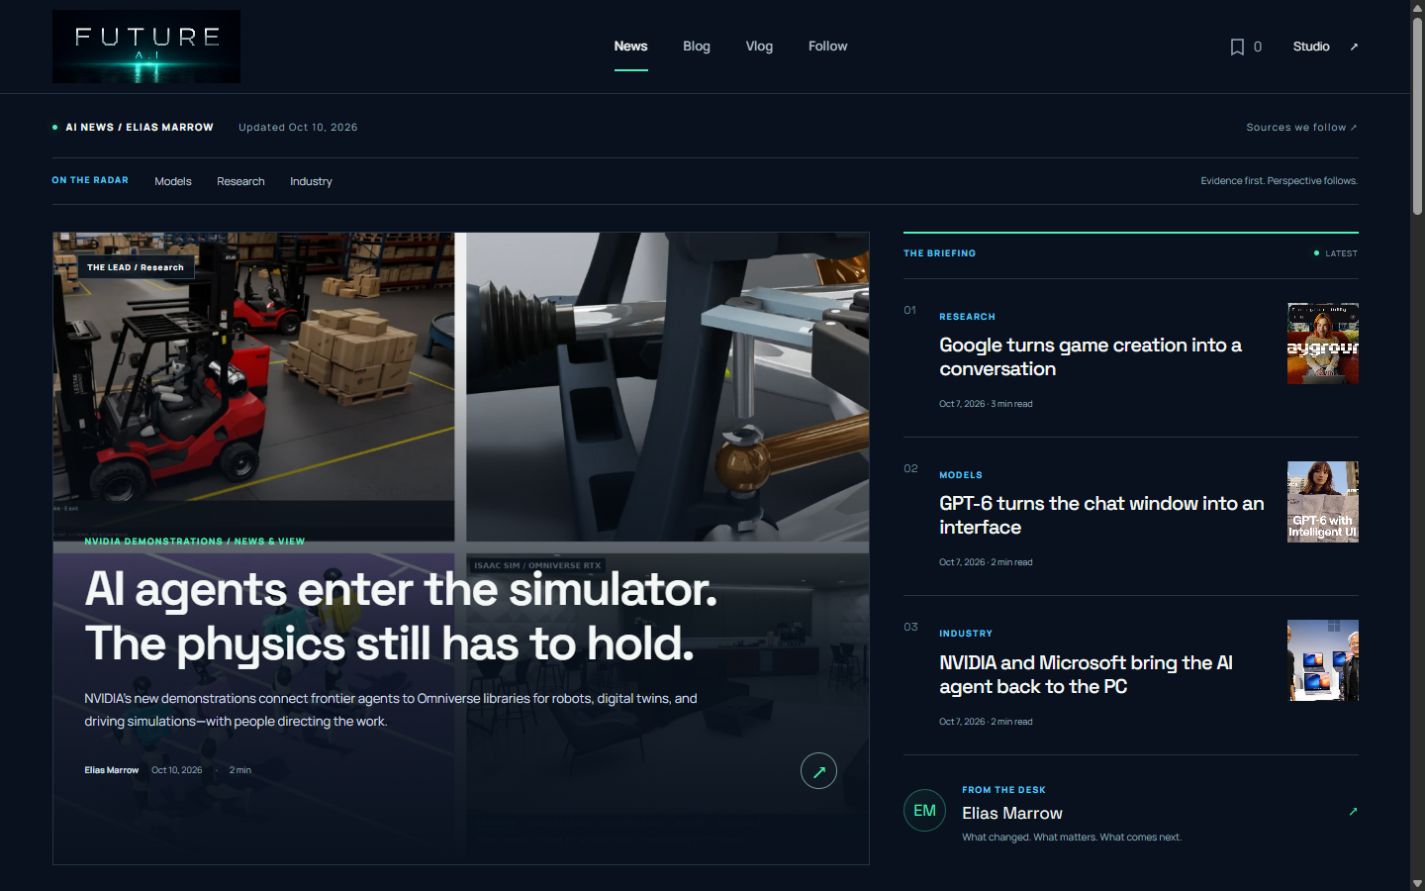This screenshot has height=891, width=1425.
Task: Open Google game creation article thumbnail
Action: pyautogui.click(x=1322, y=343)
